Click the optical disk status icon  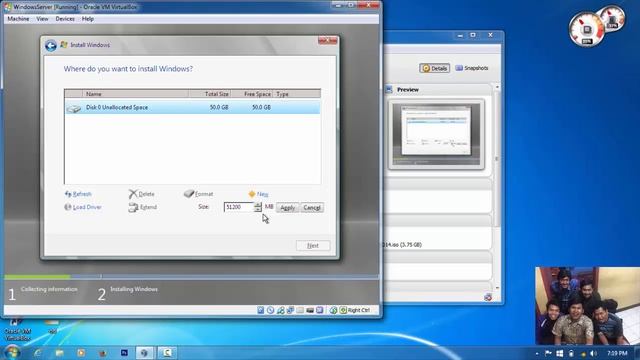point(271,310)
